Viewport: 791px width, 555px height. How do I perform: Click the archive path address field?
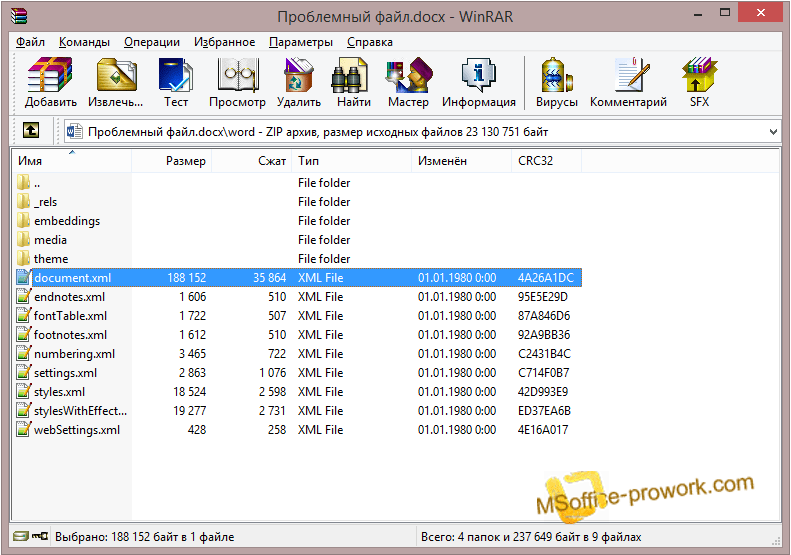tap(422, 132)
